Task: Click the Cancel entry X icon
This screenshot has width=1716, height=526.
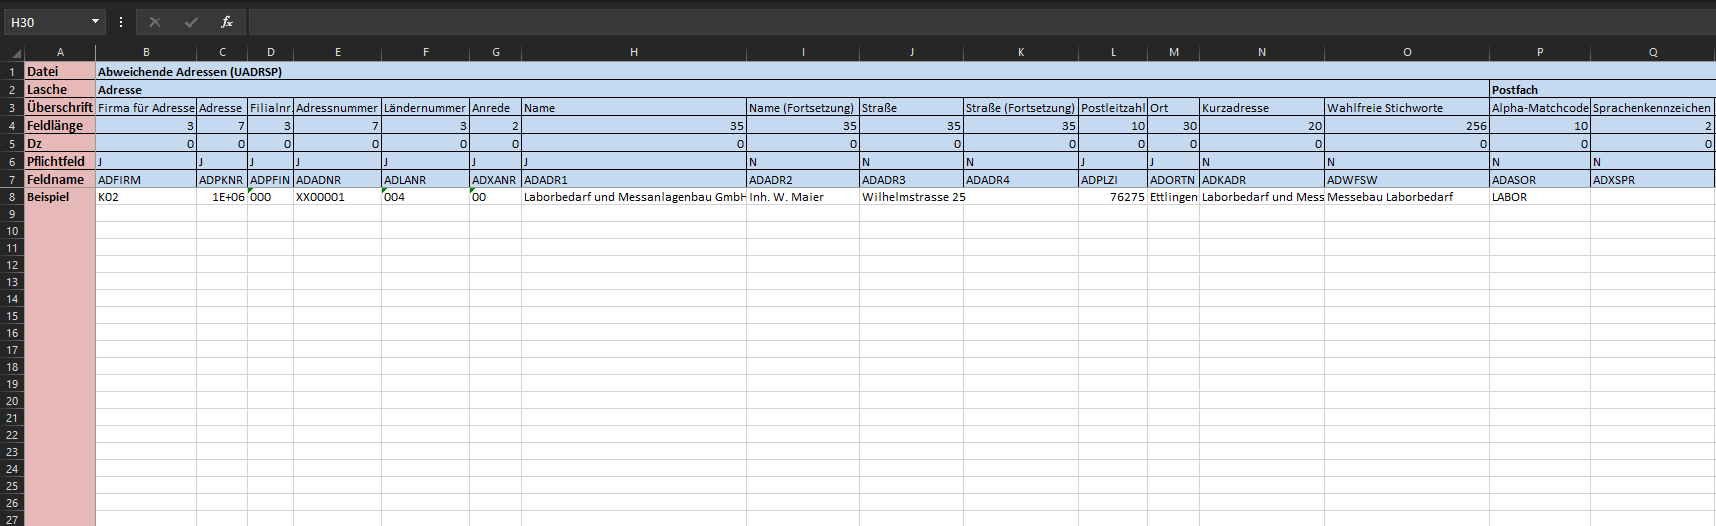Action: pyautogui.click(x=154, y=22)
